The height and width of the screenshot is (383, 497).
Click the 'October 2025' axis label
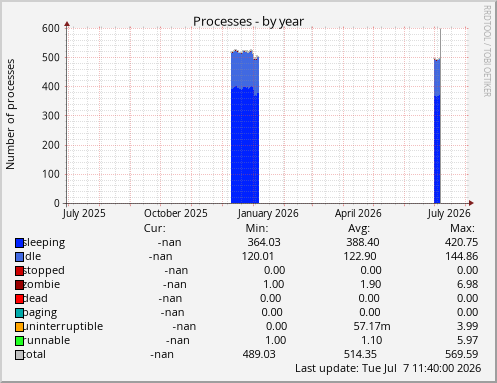coord(176,213)
